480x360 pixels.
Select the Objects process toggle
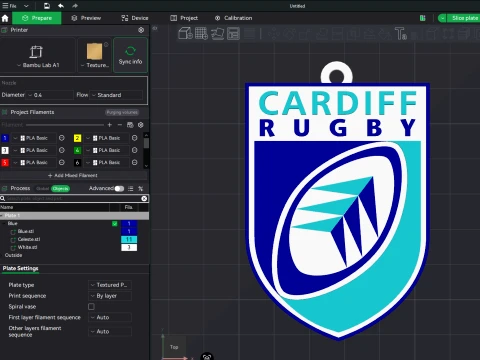(60, 189)
